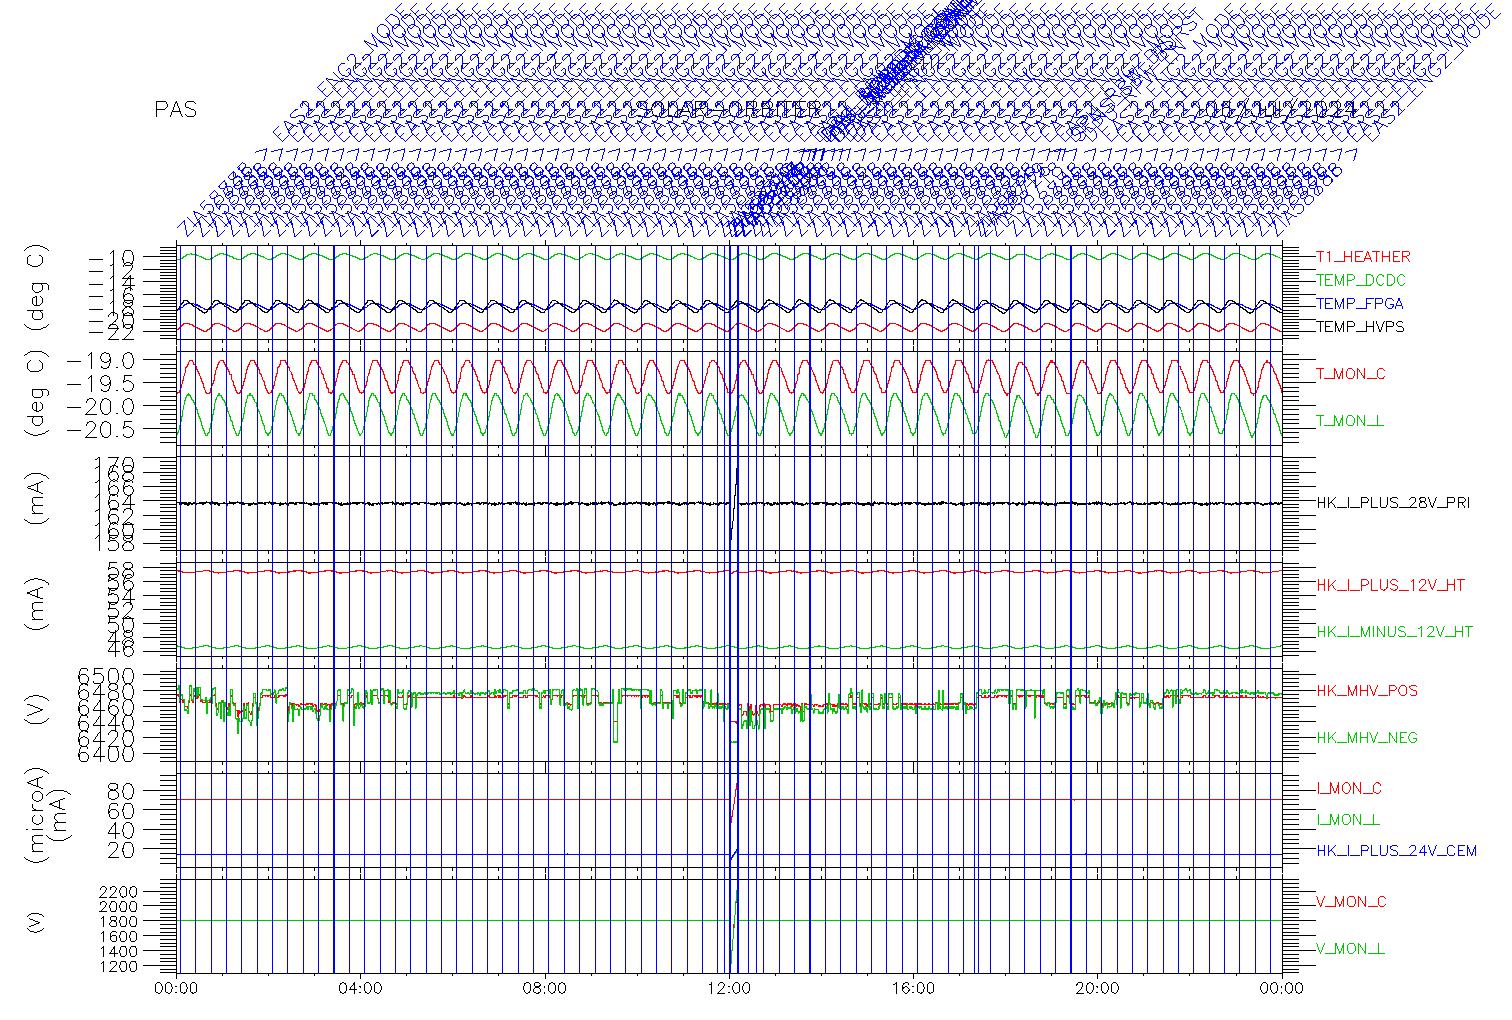The image size is (1512, 1020).
Task: Click the V_MON_L legend label
Action: pos(1350,949)
